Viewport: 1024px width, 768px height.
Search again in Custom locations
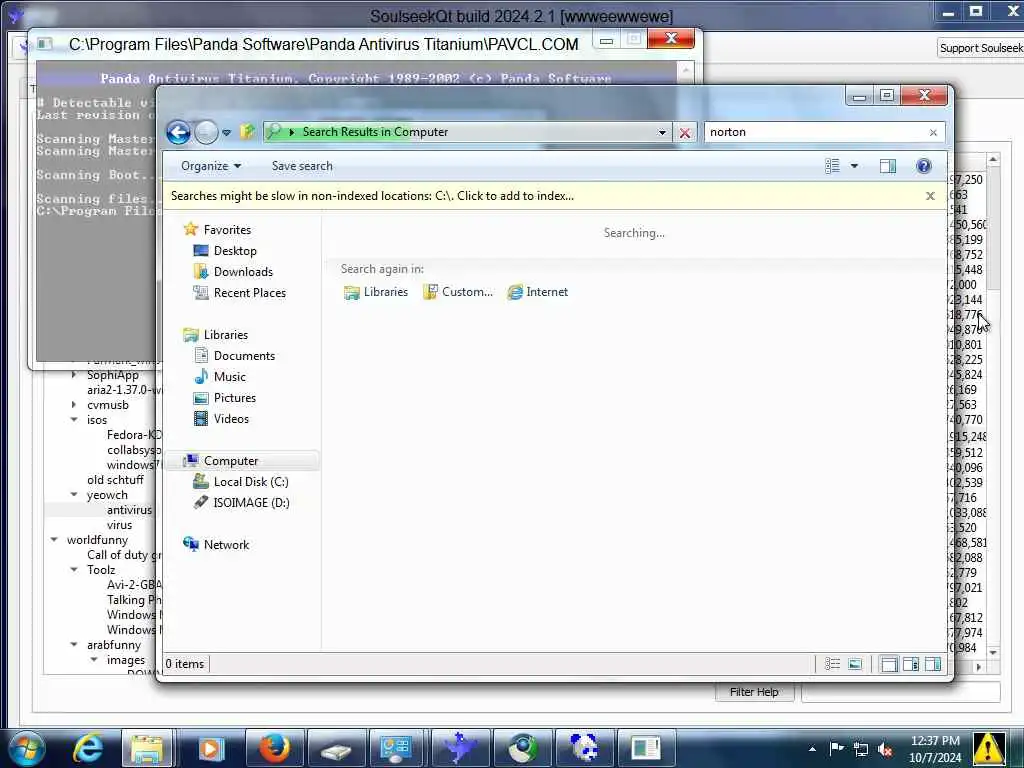458,292
